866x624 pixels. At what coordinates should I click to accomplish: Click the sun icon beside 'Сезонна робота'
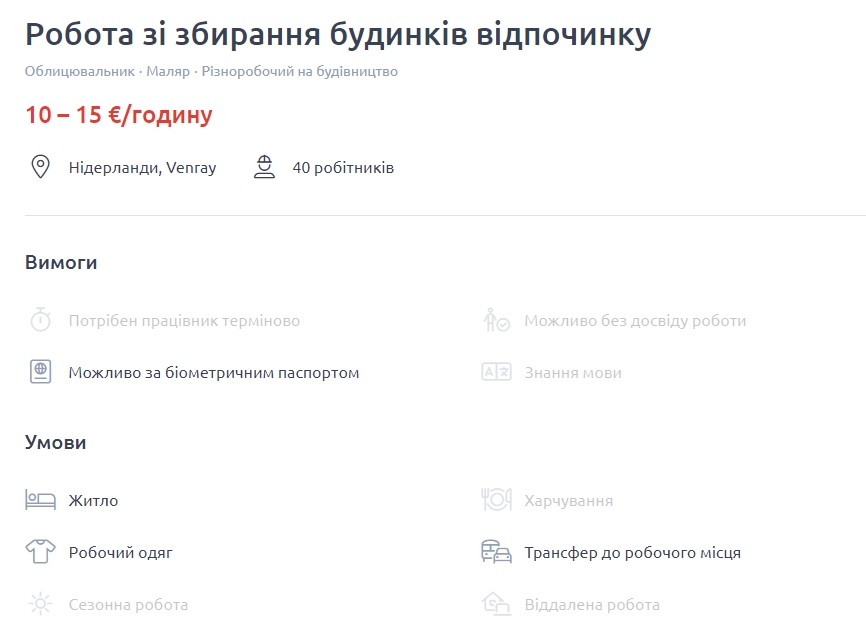[x=40, y=604]
